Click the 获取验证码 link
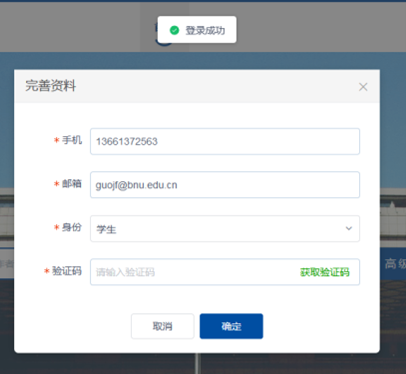This screenshot has width=406, height=374. click(325, 272)
